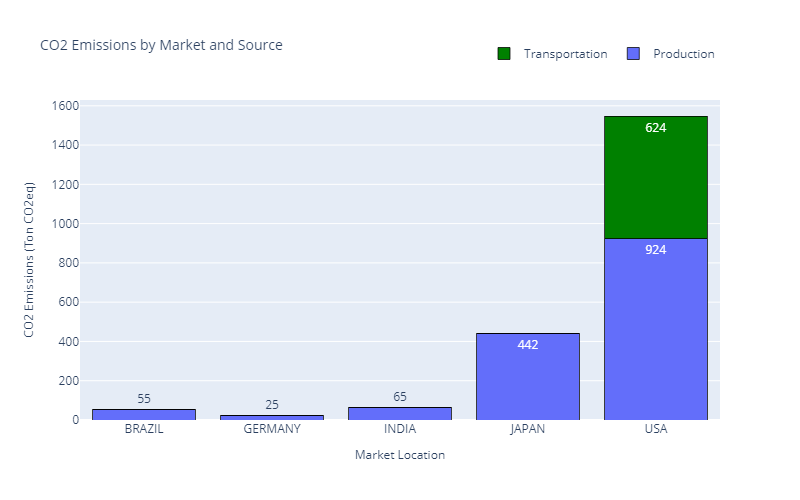Image resolution: width=800 pixels, height=500 pixels.
Task: Click the small GERMANY bar
Action: point(272,417)
